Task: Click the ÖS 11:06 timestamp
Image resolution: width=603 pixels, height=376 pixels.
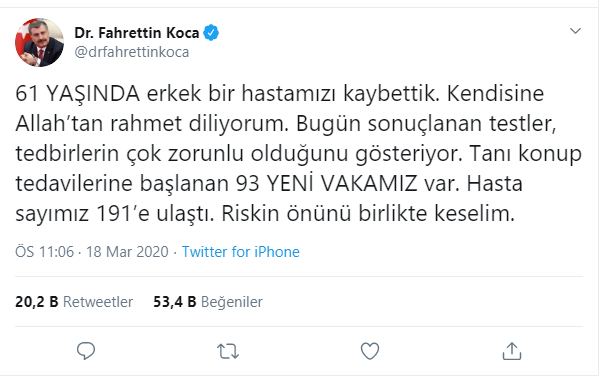Action: tap(44, 252)
